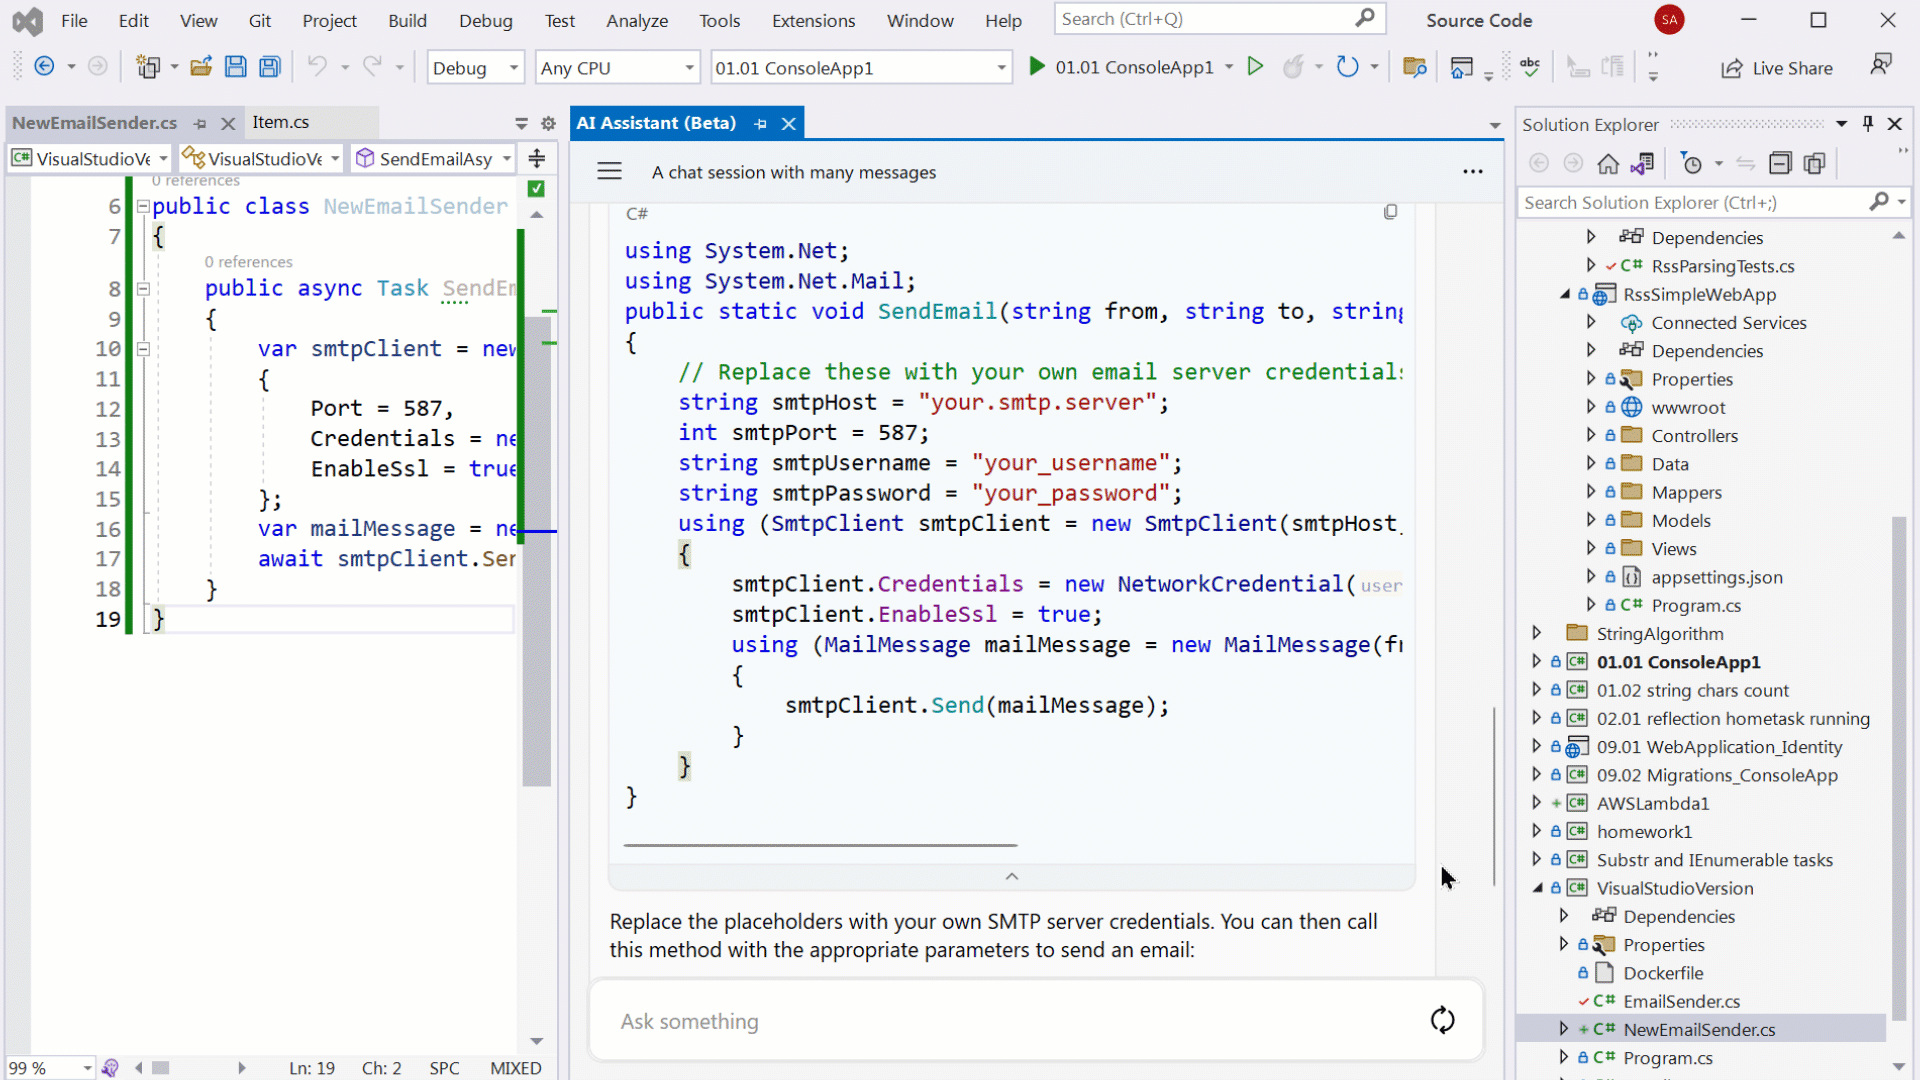The width and height of the screenshot is (1920, 1080).
Task: Open the File menu
Action: pos(74,20)
